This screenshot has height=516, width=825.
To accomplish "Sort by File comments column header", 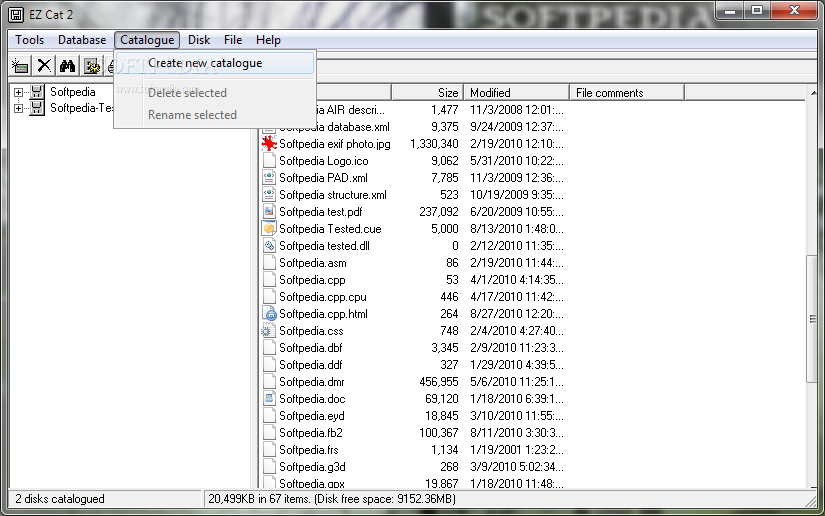I will coord(627,93).
